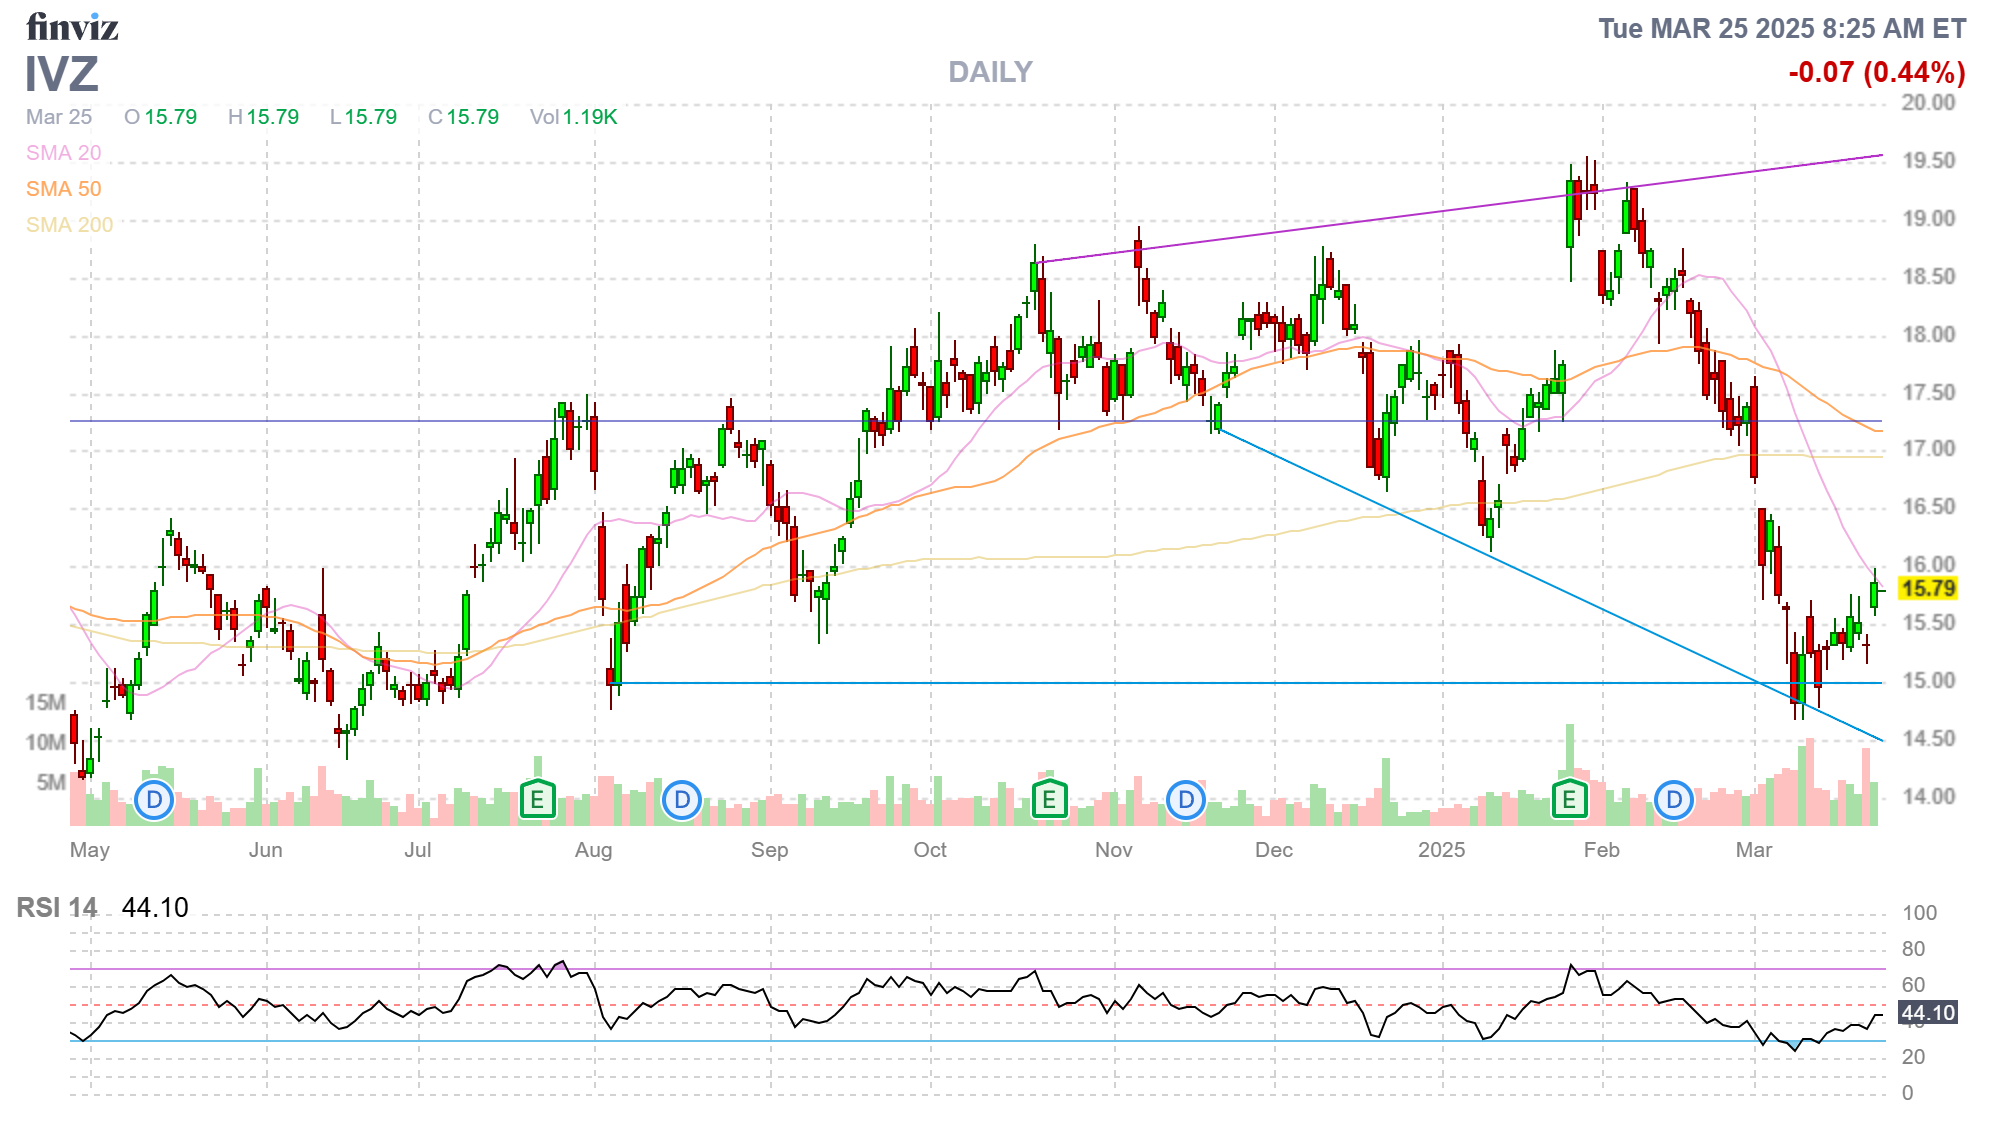Click the Mar 25 date label
1992x1124 pixels.
pyautogui.click(x=59, y=117)
